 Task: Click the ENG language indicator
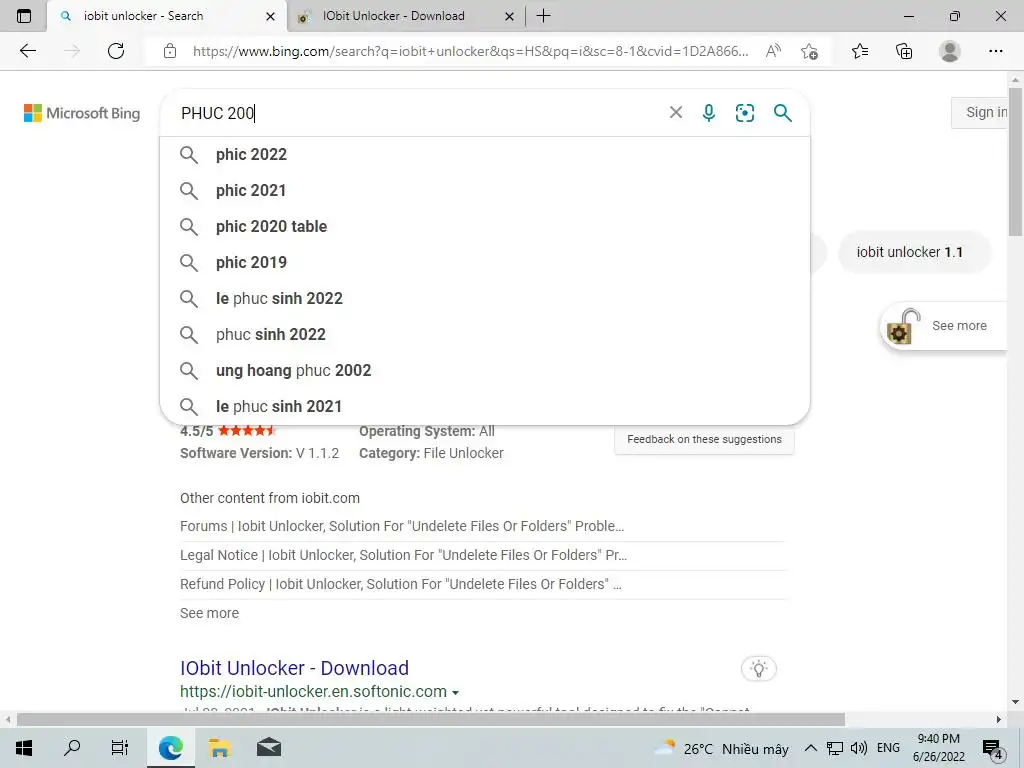click(888, 748)
